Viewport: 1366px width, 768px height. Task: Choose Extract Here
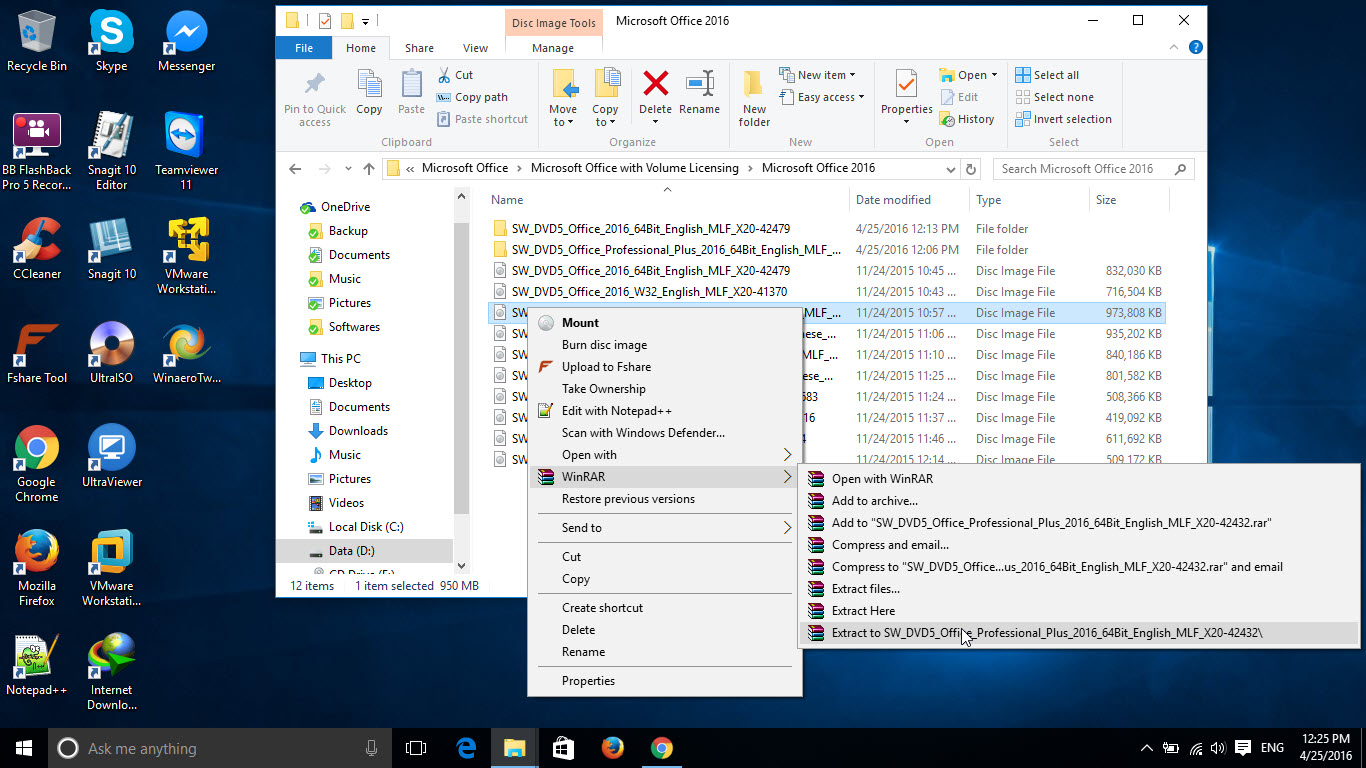[1080, 611]
